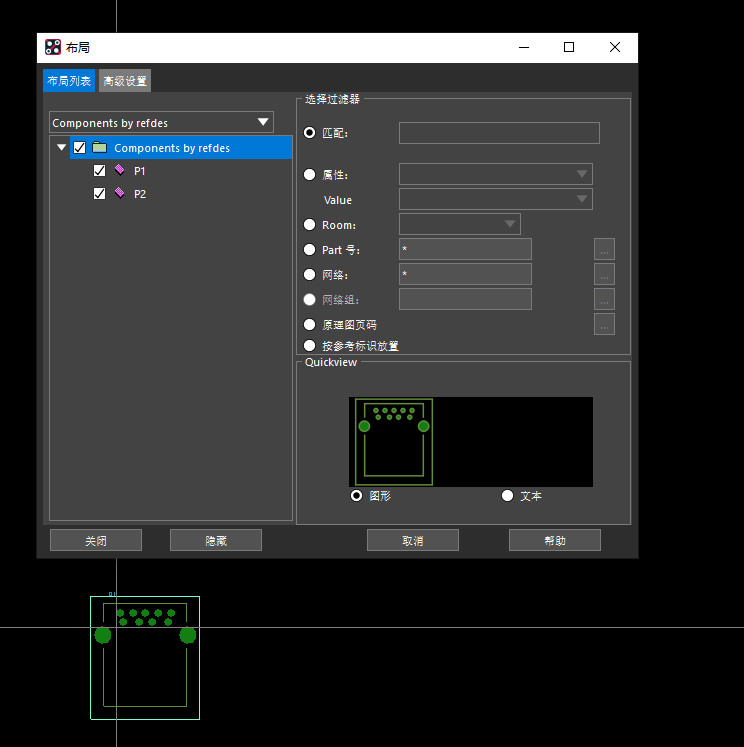The width and height of the screenshot is (744, 747).
Task: Click the pink diamond icon next to P2
Action: point(120,193)
